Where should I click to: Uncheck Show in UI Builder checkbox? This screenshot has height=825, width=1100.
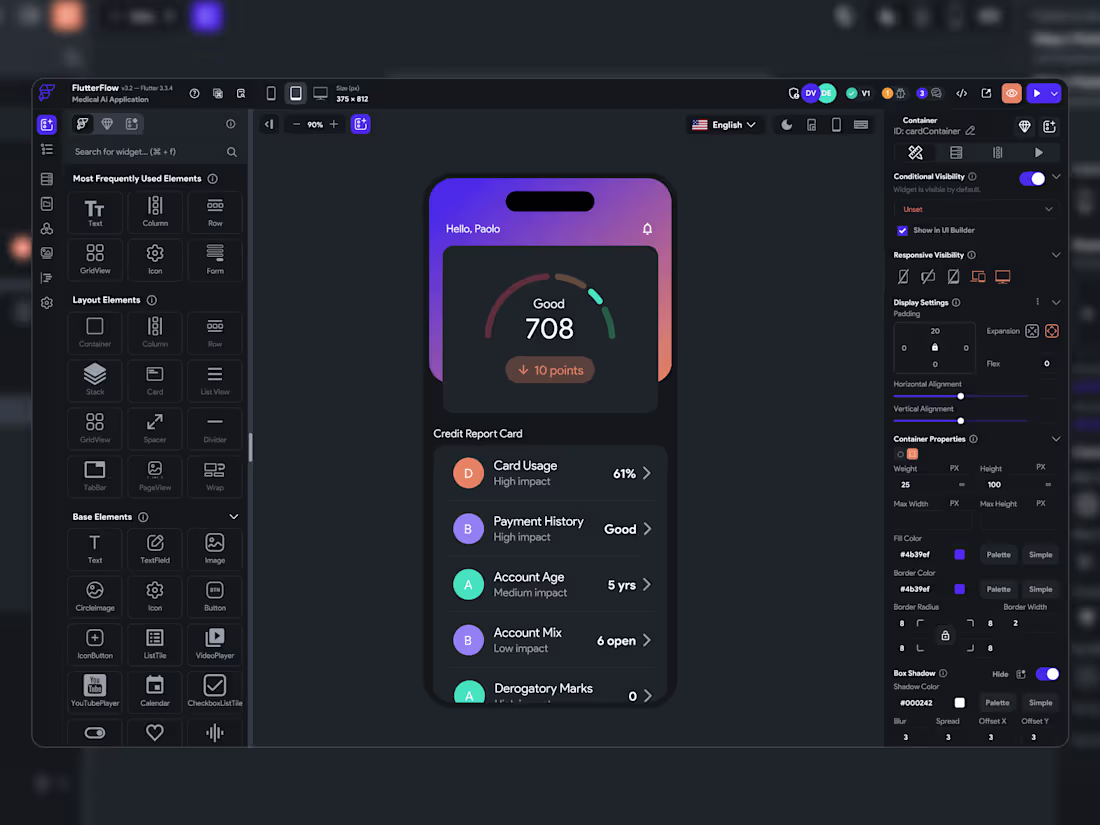[x=902, y=231]
